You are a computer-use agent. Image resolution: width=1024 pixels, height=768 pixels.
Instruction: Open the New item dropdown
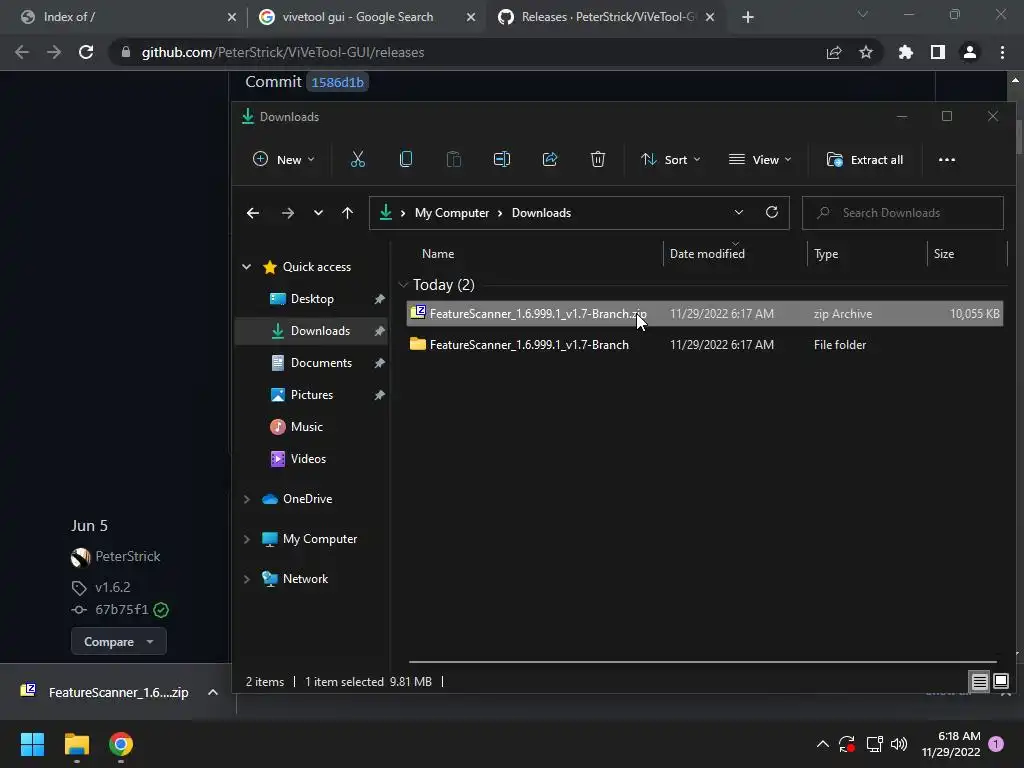(x=283, y=159)
